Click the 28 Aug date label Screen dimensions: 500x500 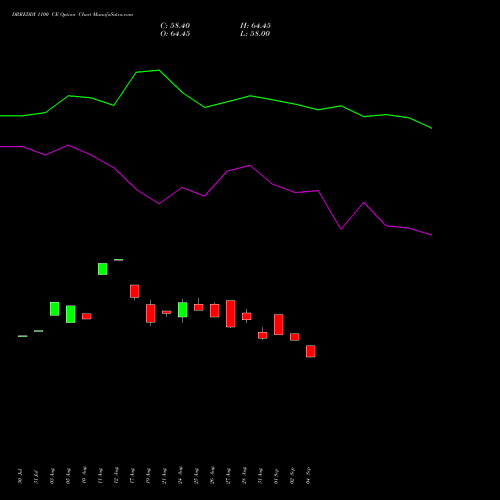[244, 475]
